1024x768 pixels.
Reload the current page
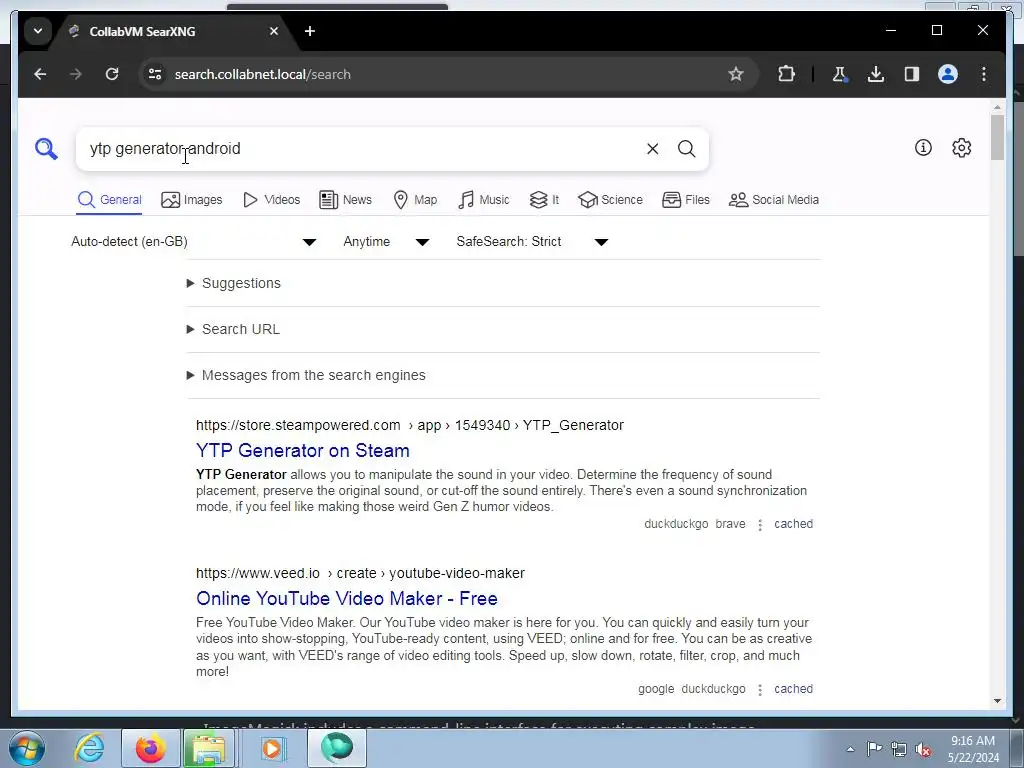pyautogui.click(x=112, y=74)
